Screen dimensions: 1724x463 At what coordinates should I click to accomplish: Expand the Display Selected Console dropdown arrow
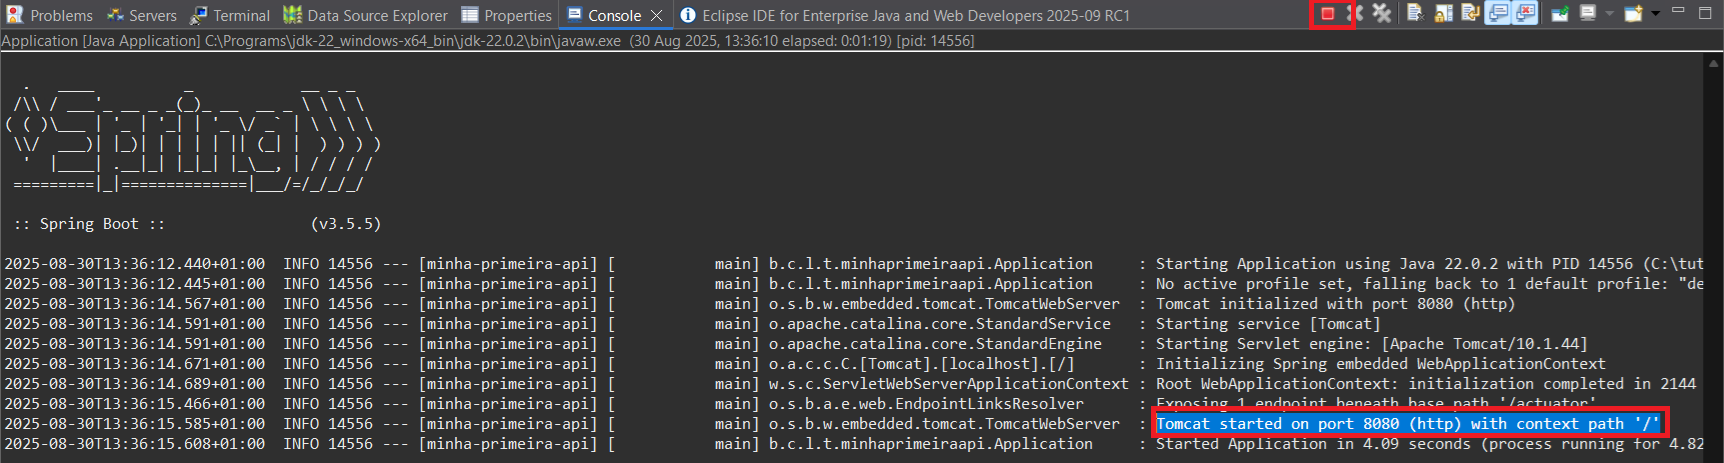pyautogui.click(x=1609, y=14)
